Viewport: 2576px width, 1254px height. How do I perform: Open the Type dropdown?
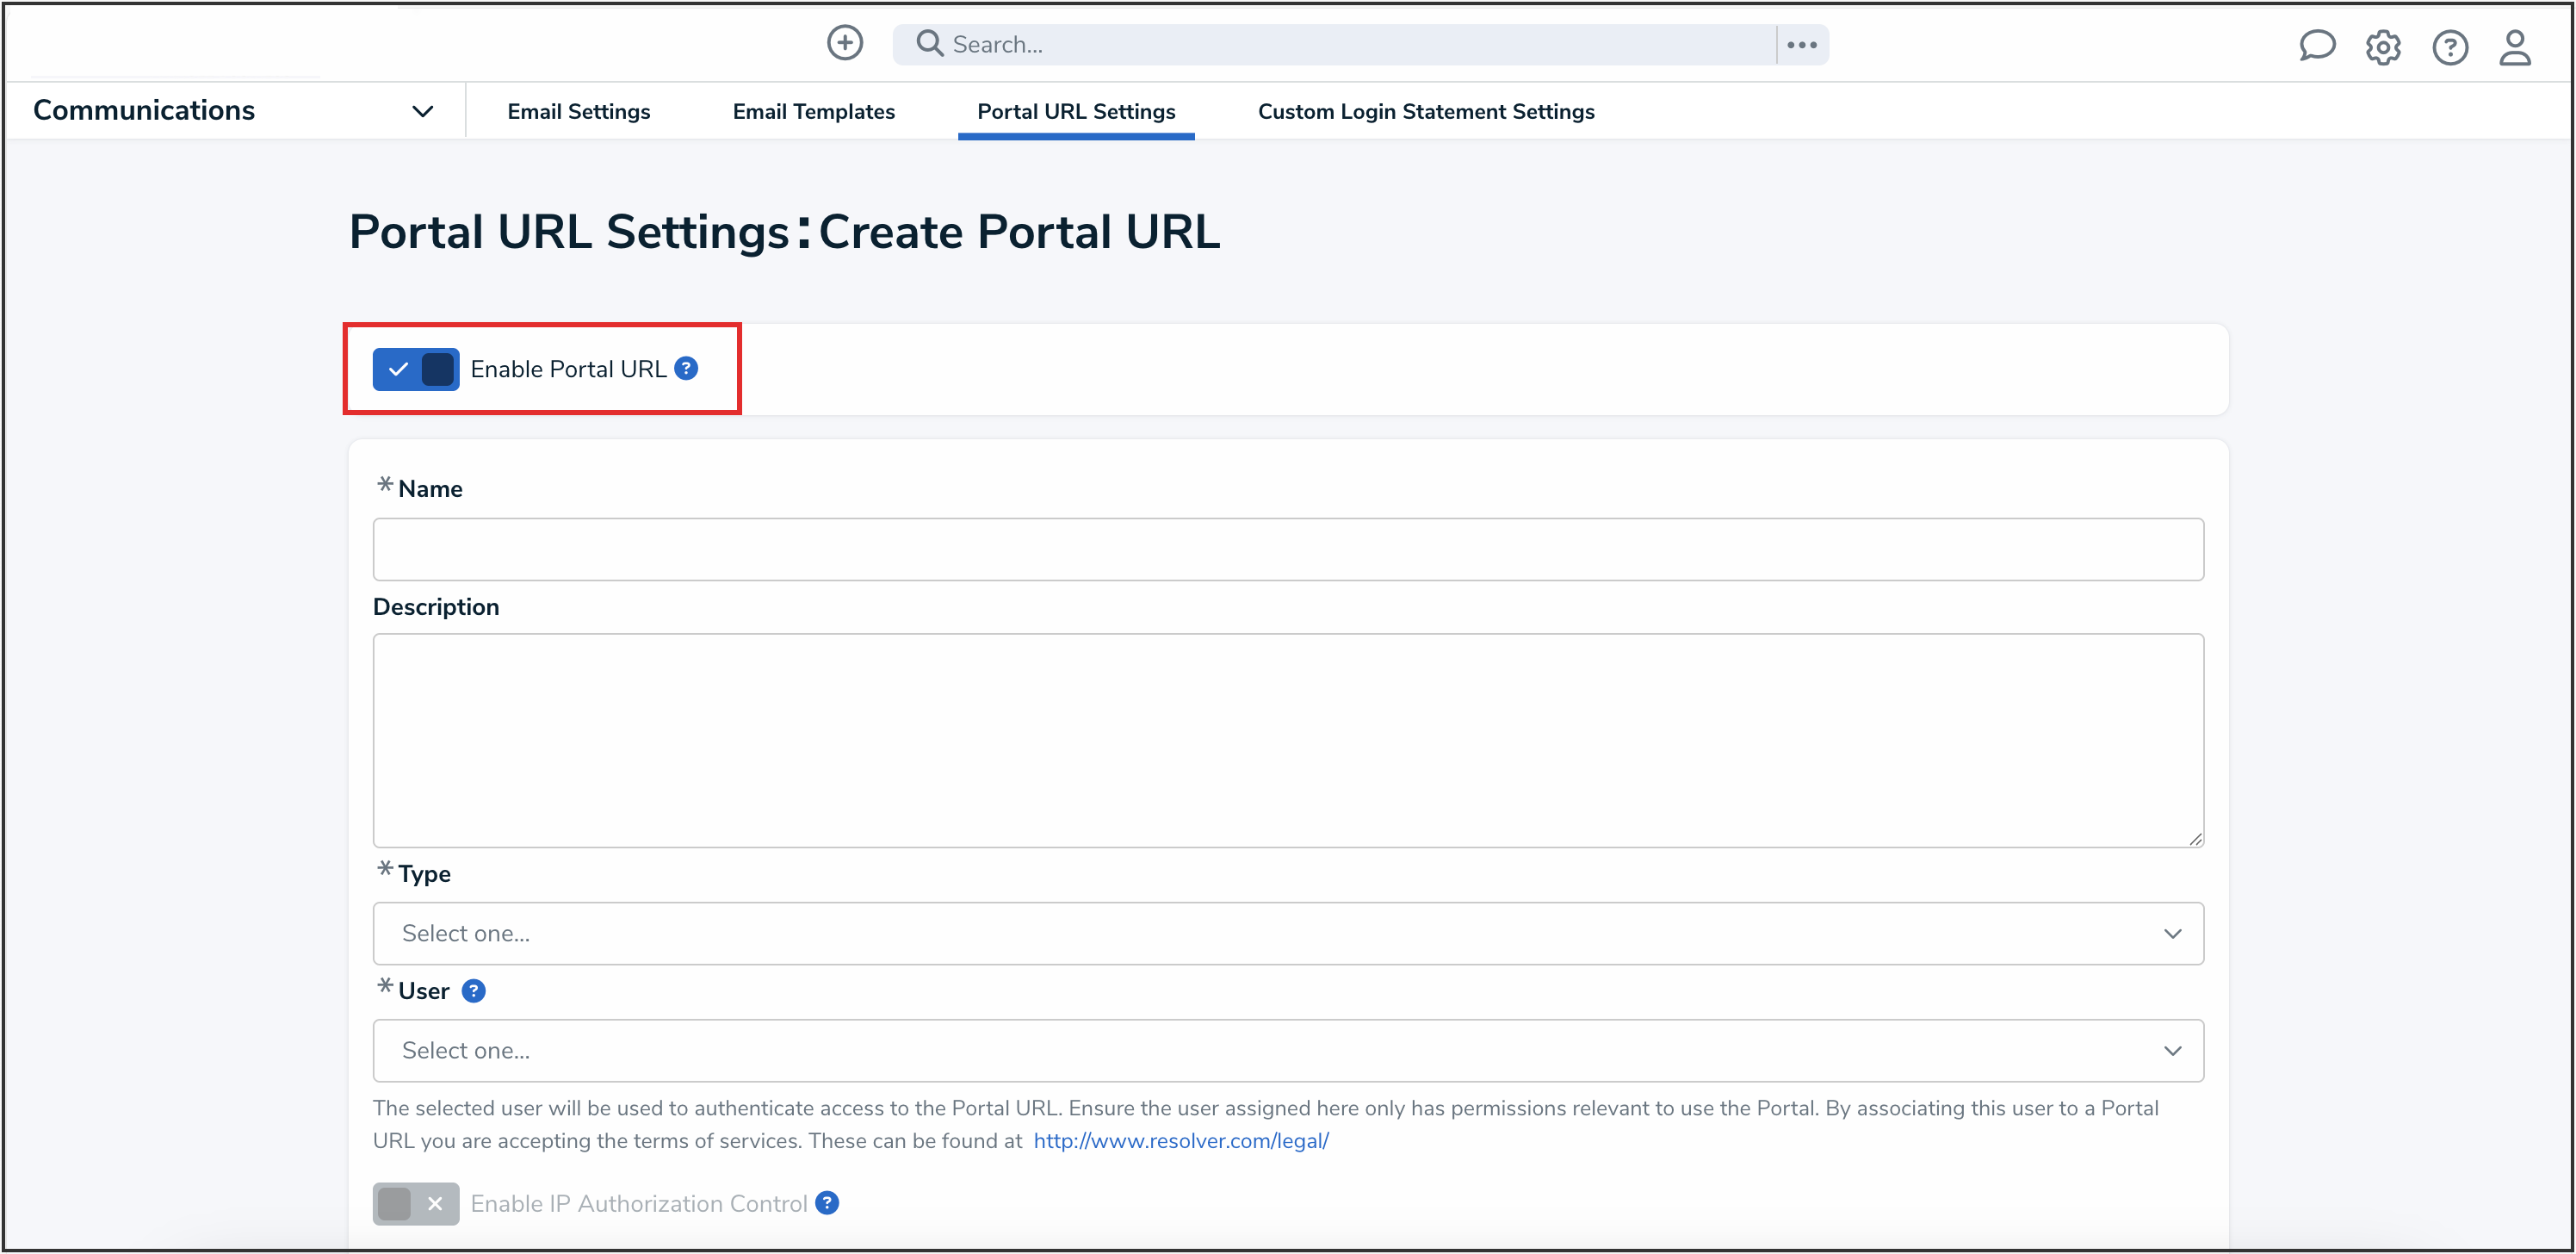point(1287,933)
